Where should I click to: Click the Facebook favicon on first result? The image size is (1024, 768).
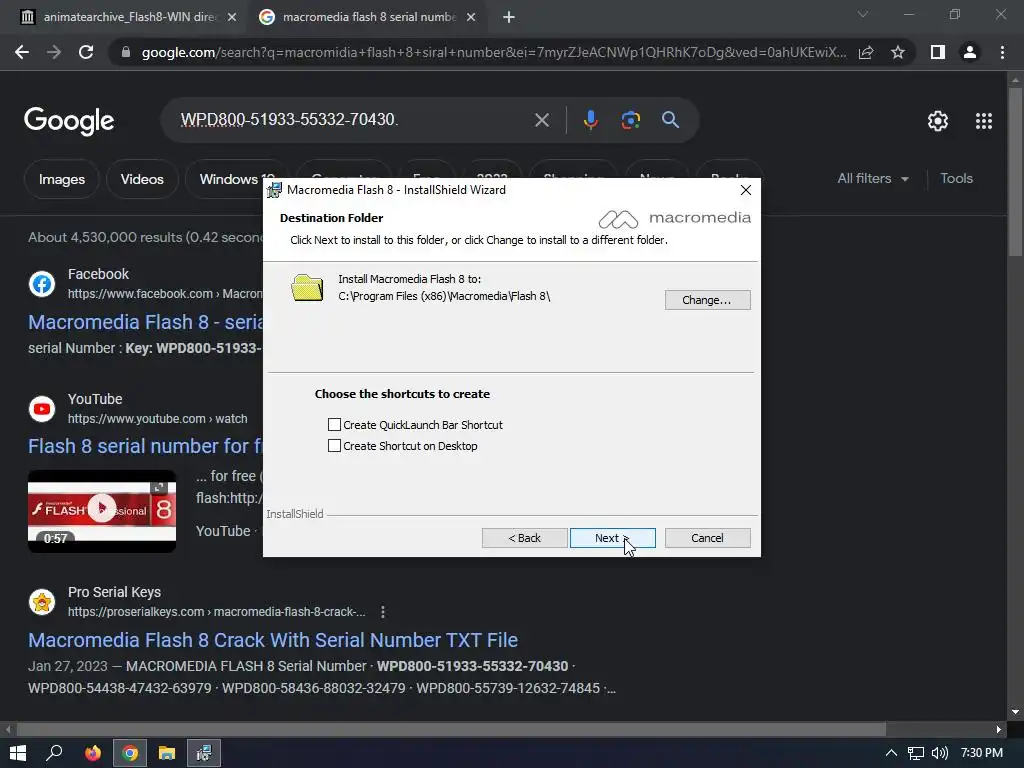coord(42,285)
